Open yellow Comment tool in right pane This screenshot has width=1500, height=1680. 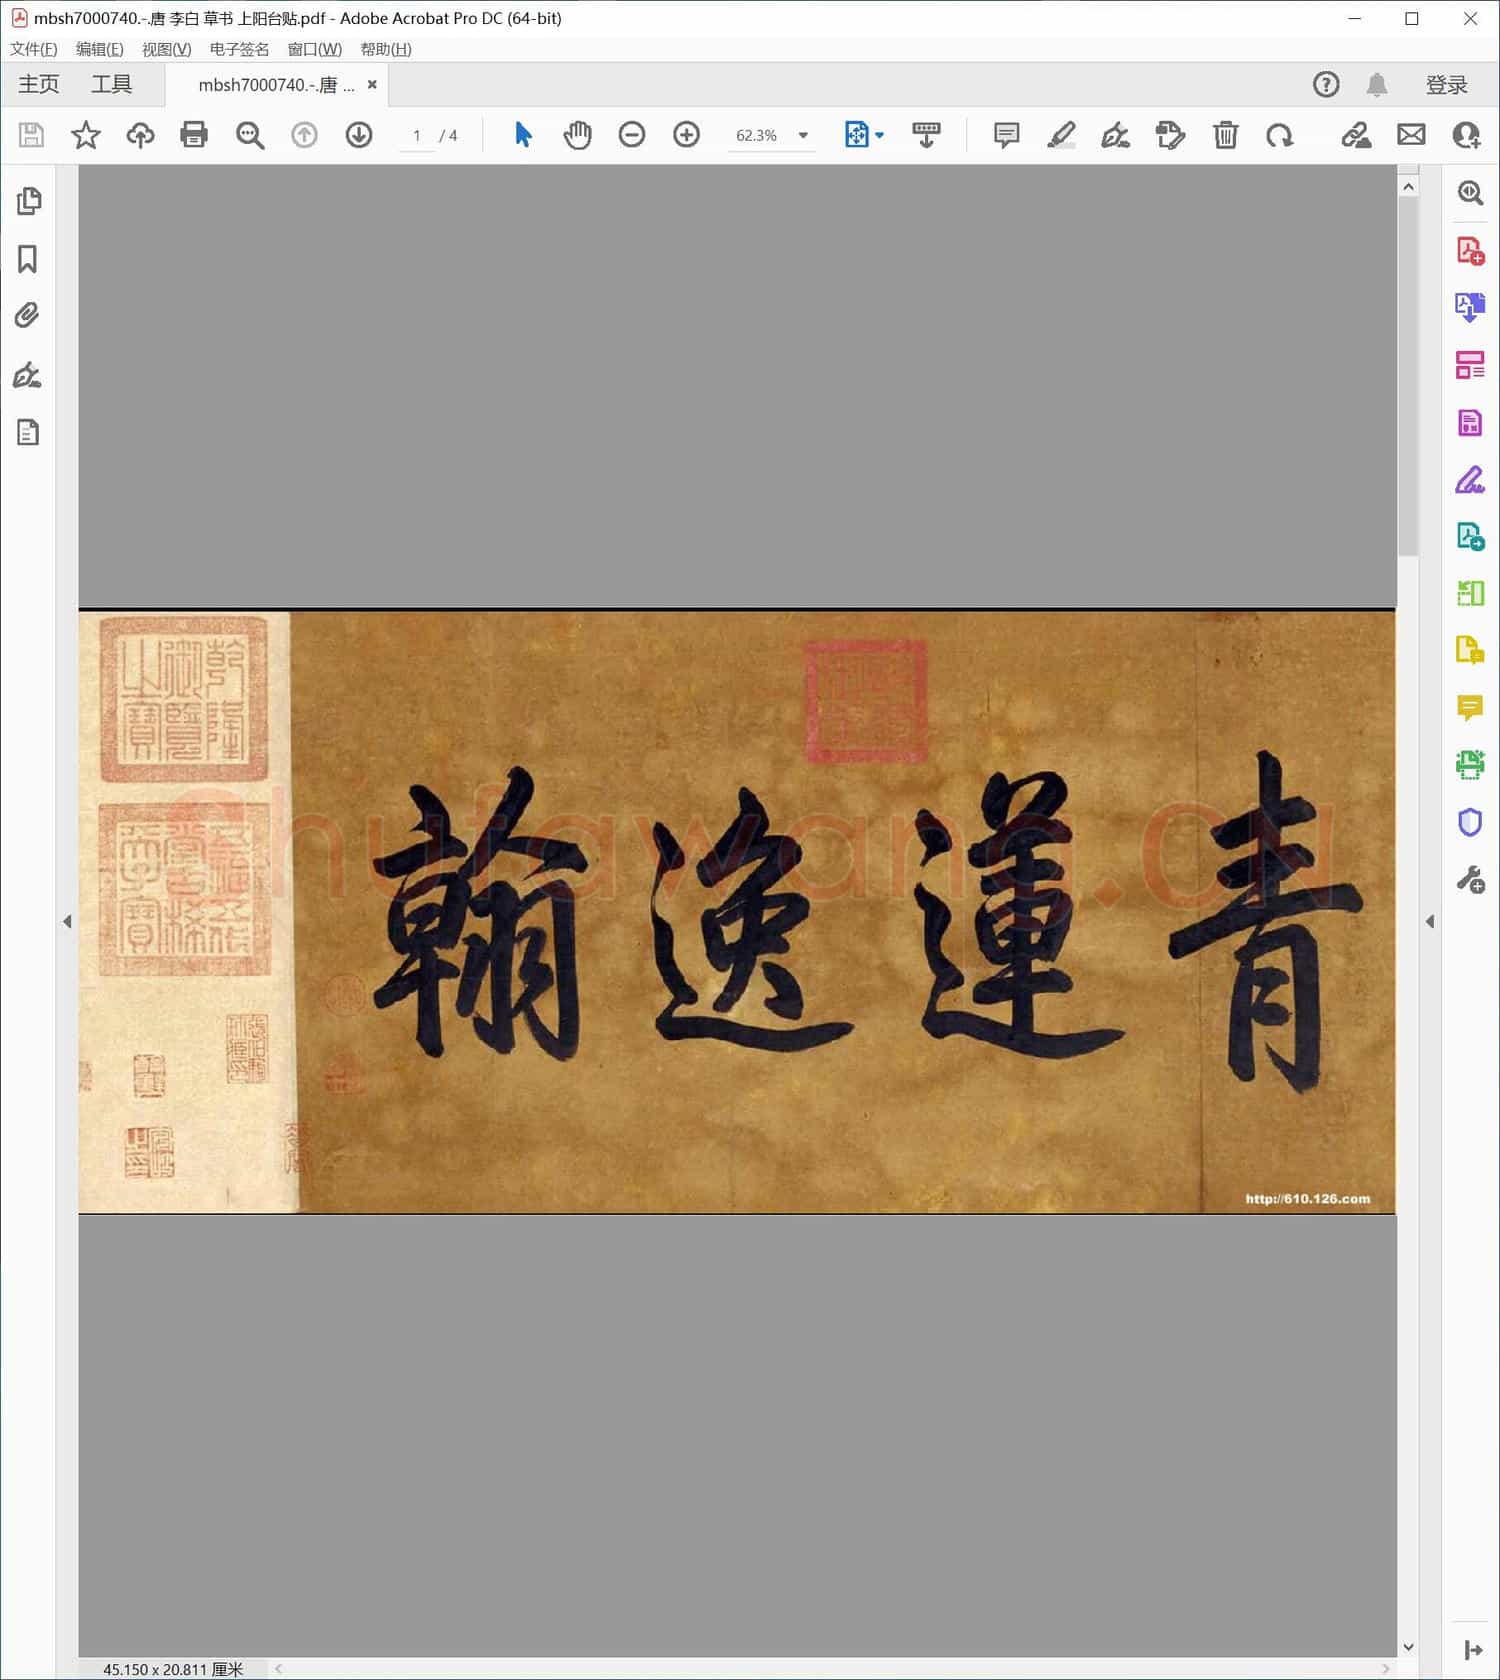coord(1470,708)
